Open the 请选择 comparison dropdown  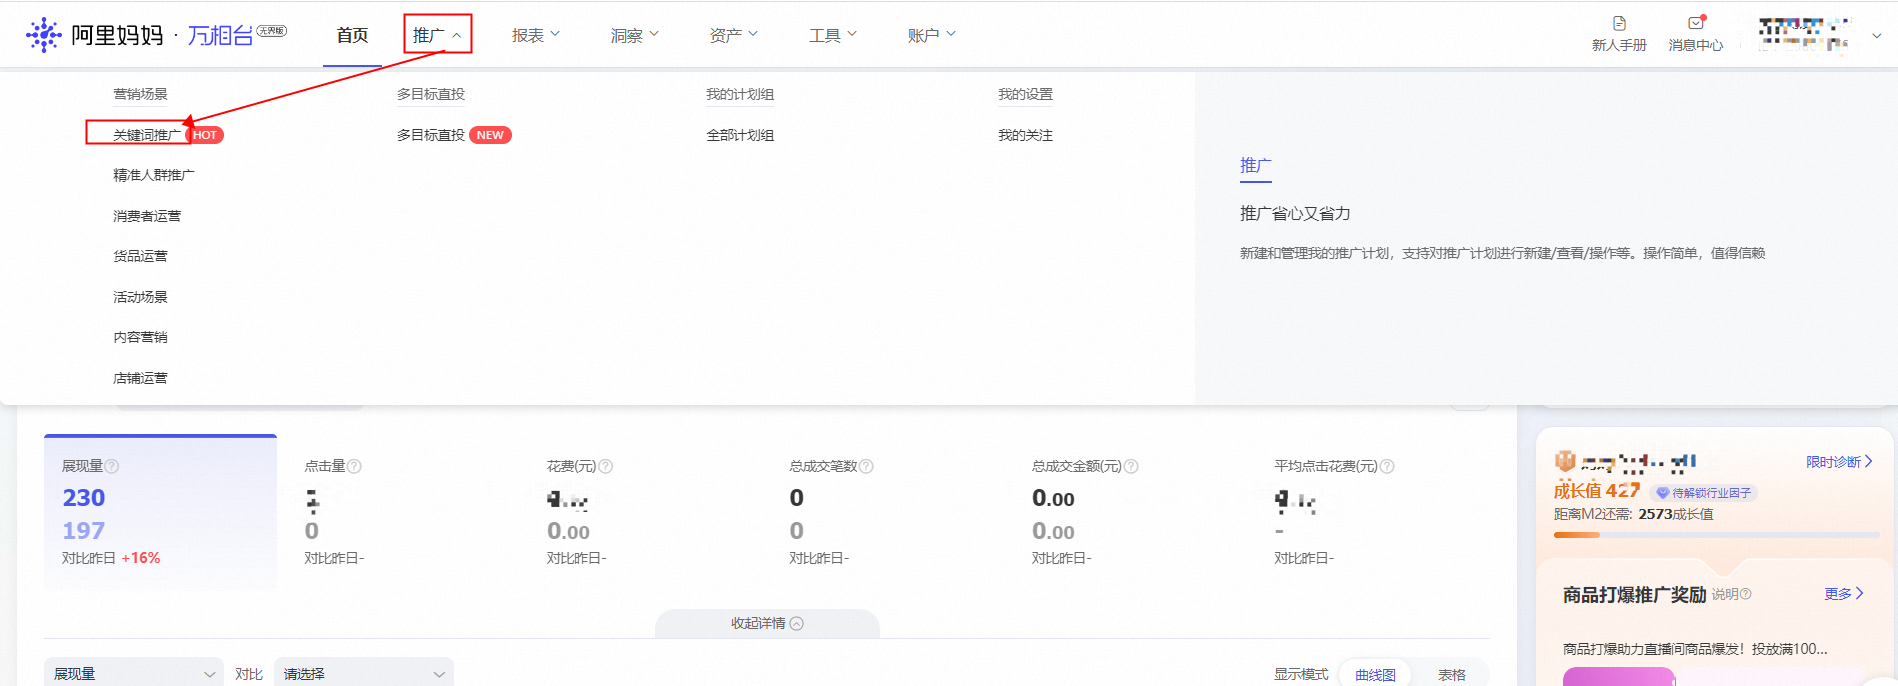364,674
